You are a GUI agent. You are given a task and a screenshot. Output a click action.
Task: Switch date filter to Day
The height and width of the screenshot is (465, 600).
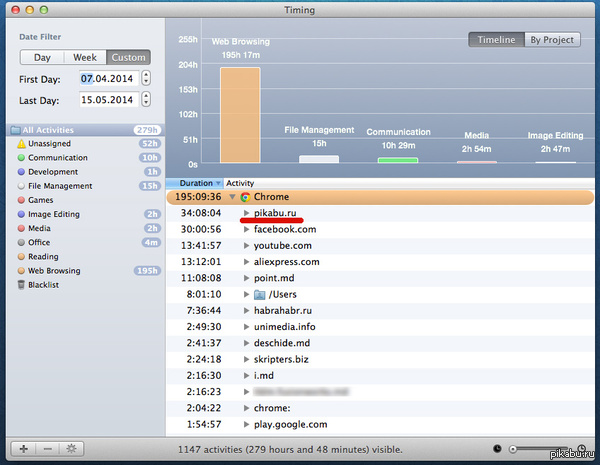tap(42, 58)
